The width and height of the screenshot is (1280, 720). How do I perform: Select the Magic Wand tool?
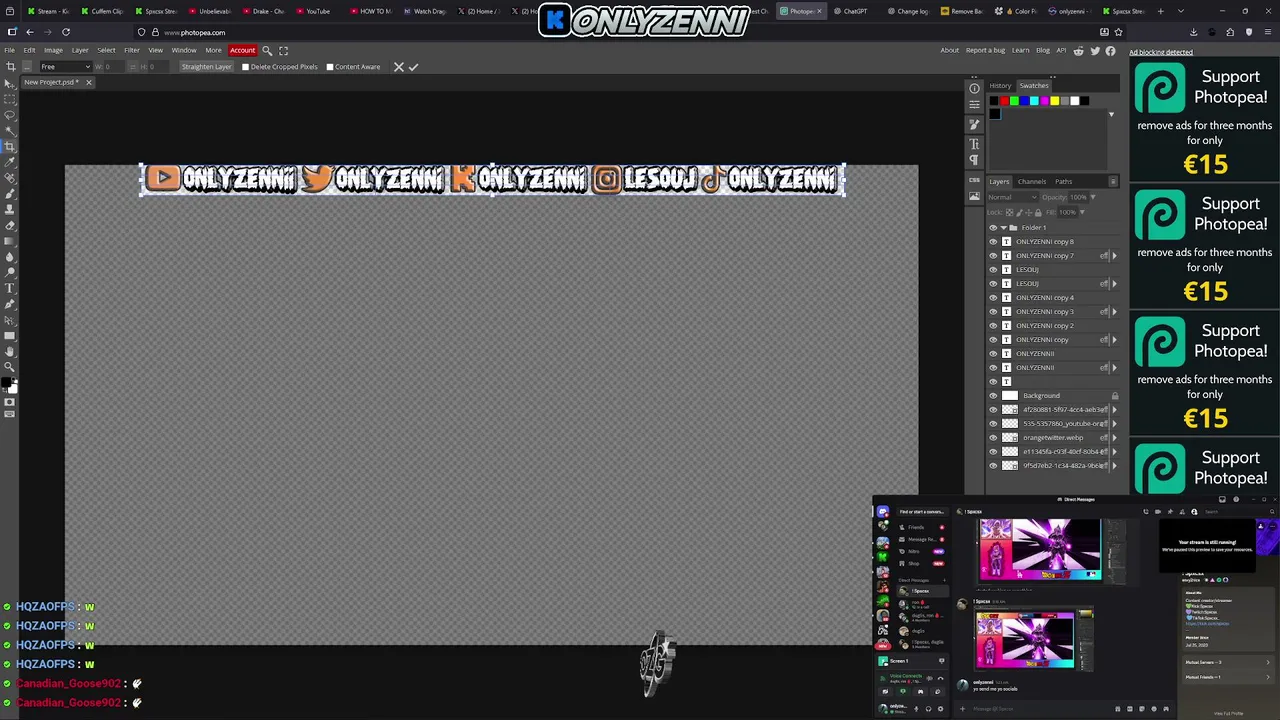(x=10, y=131)
